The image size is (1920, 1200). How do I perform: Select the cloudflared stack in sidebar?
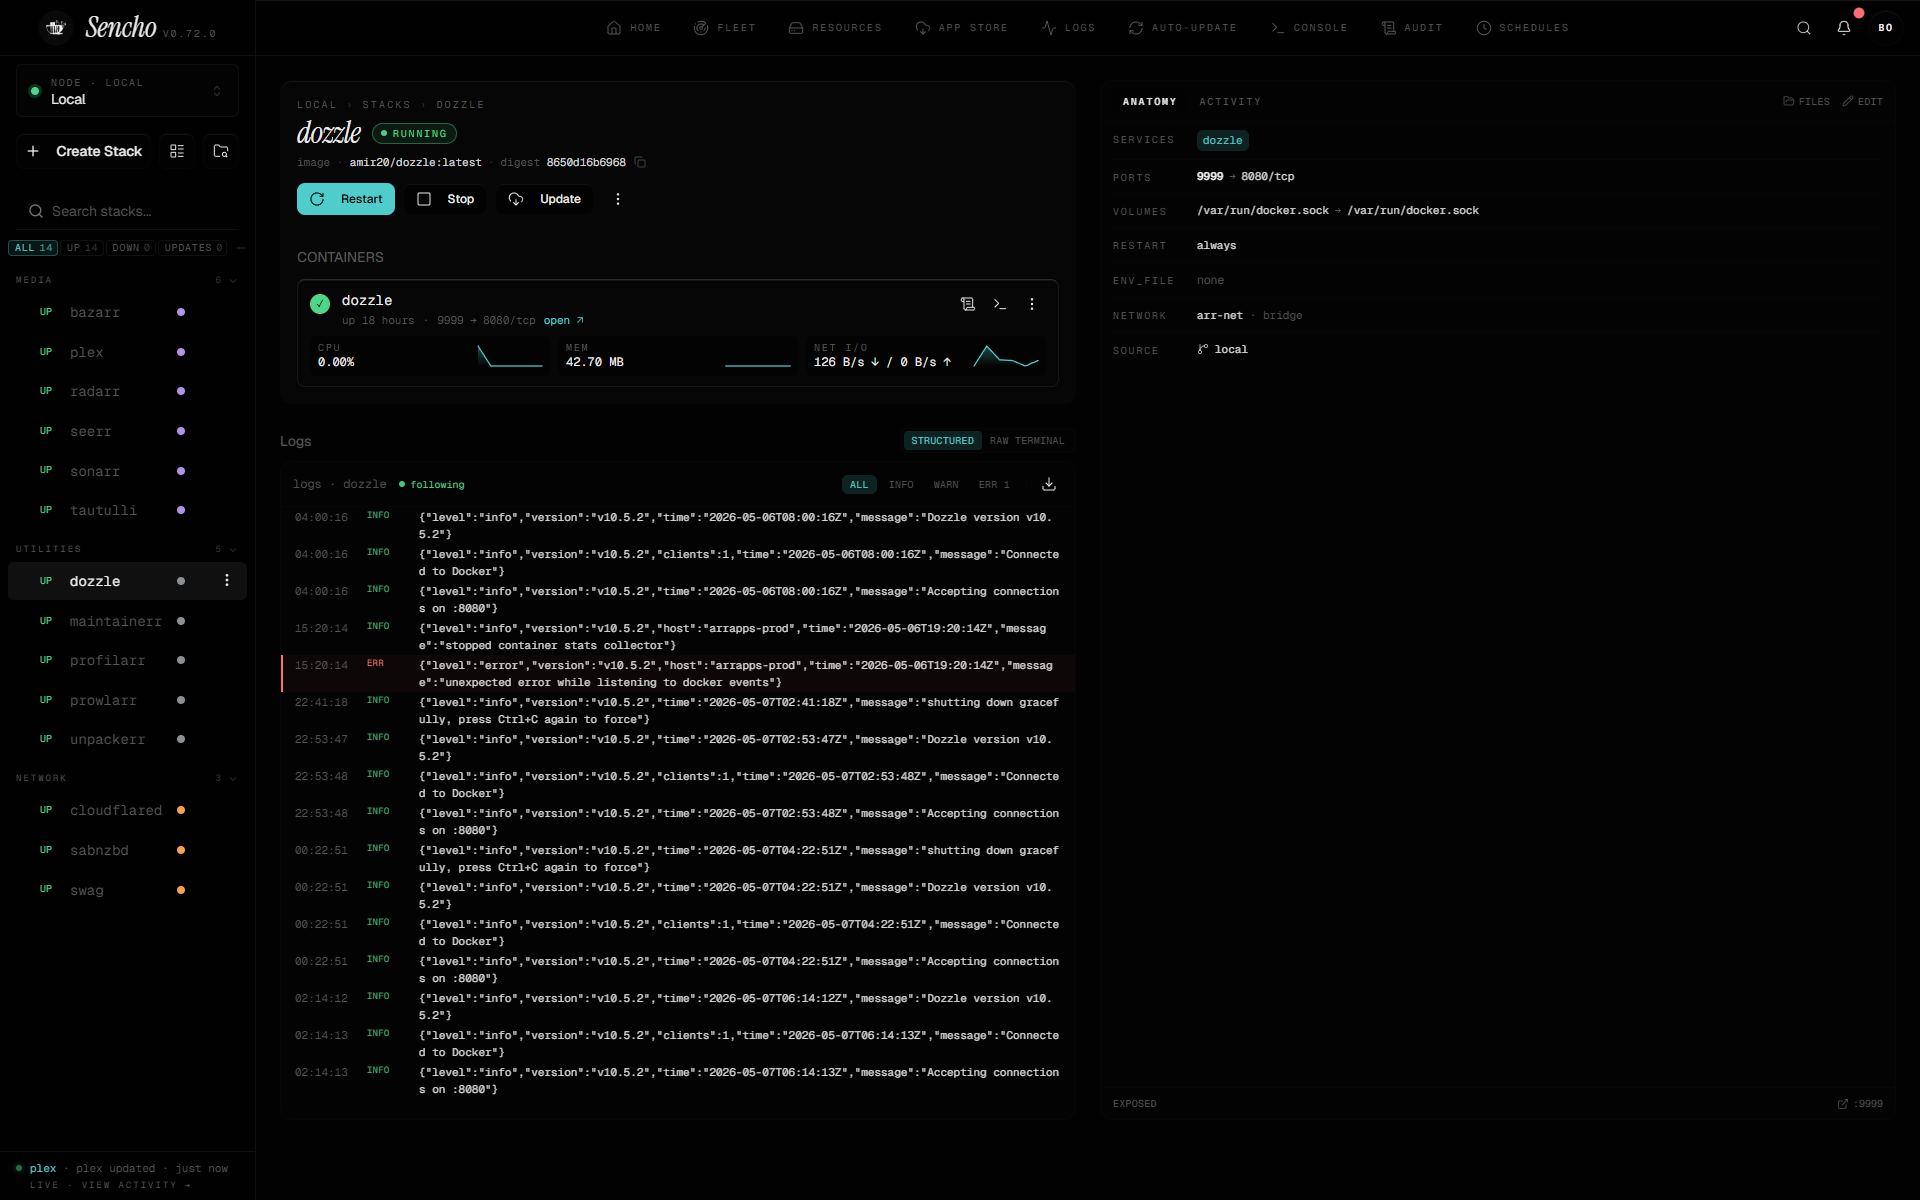point(127,810)
